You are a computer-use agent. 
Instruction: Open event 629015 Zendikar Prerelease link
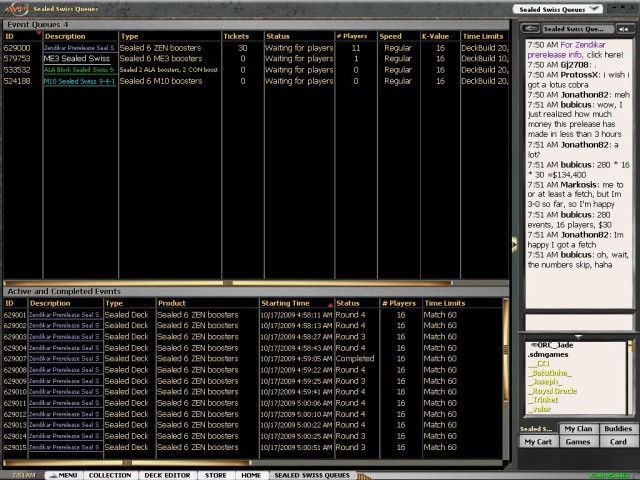pos(64,447)
